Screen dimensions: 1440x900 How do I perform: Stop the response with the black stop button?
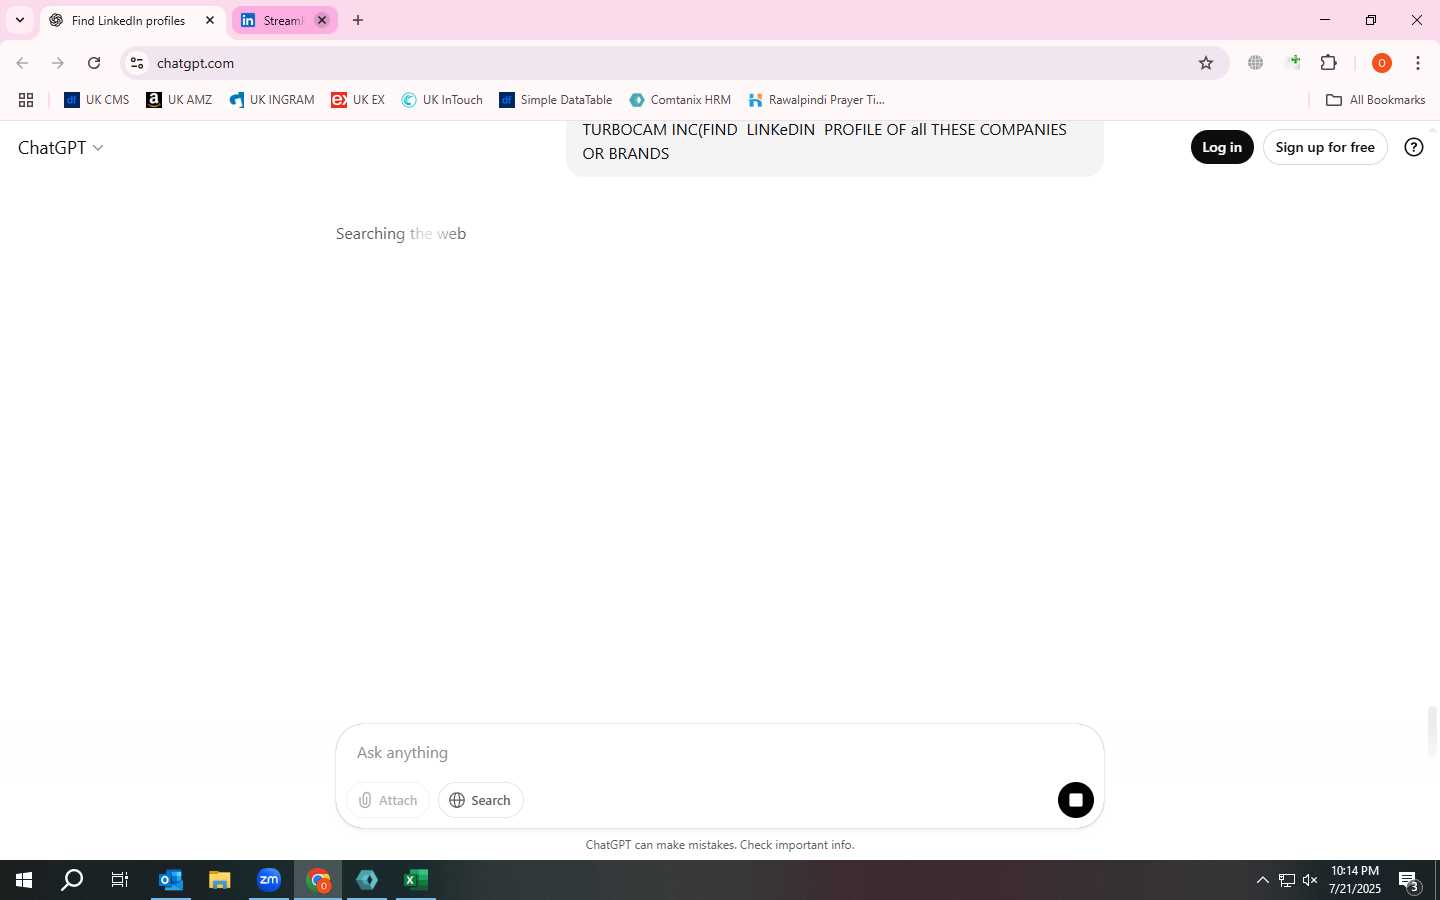coord(1076,800)
